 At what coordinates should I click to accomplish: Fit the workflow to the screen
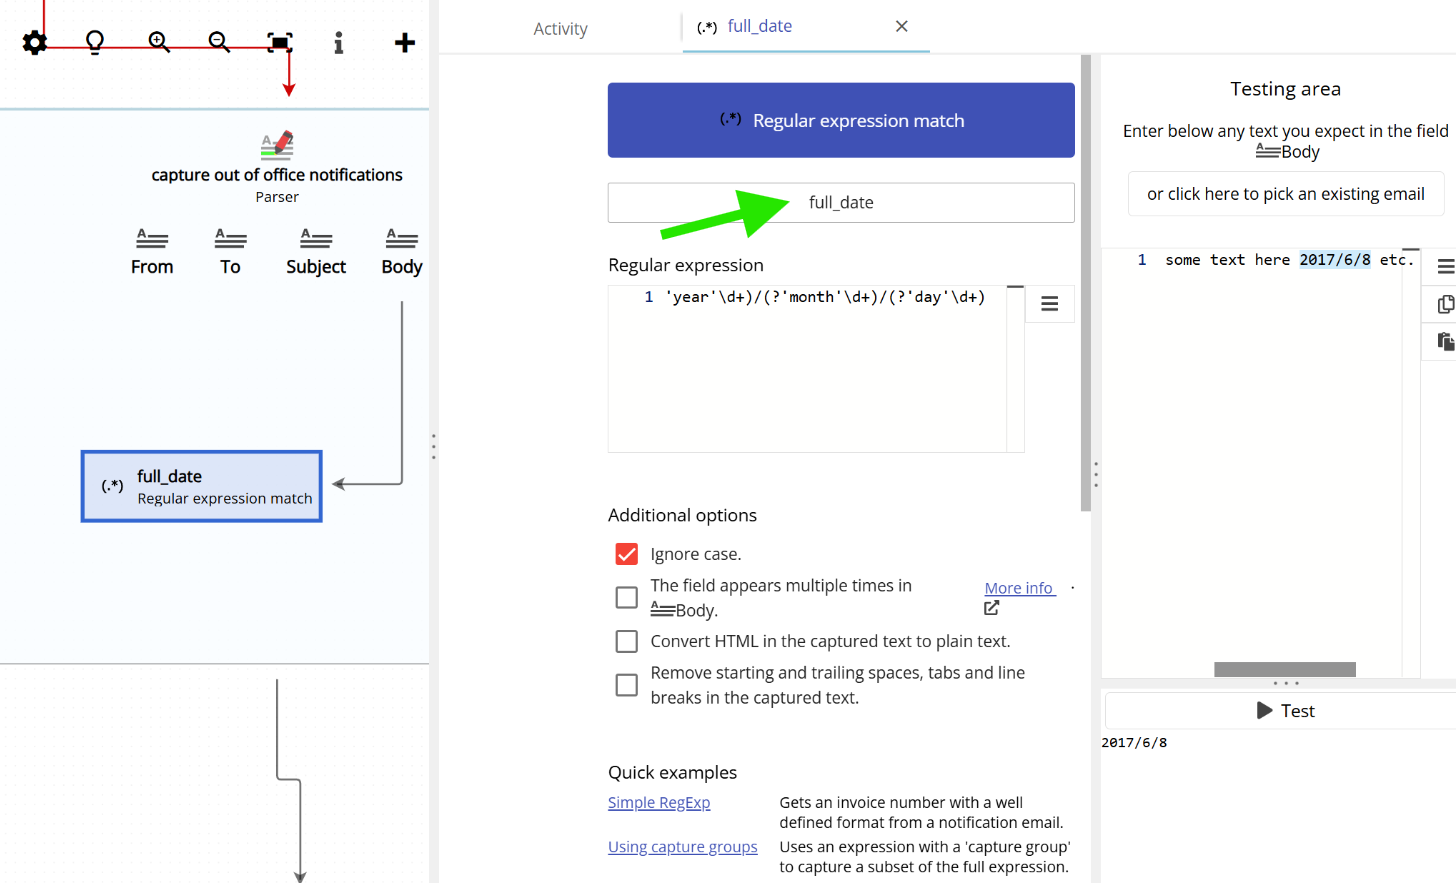280,42
